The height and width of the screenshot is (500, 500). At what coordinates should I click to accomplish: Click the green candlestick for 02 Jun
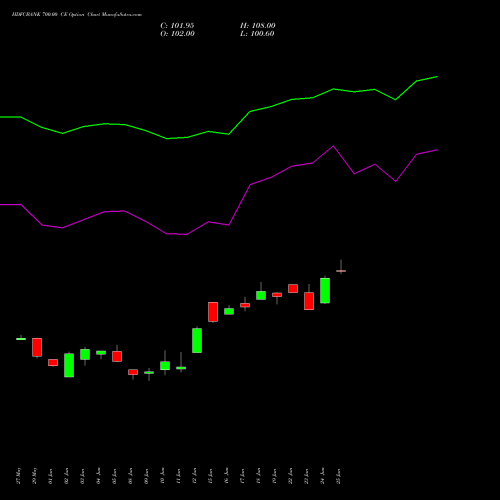[x=69, y=365]
